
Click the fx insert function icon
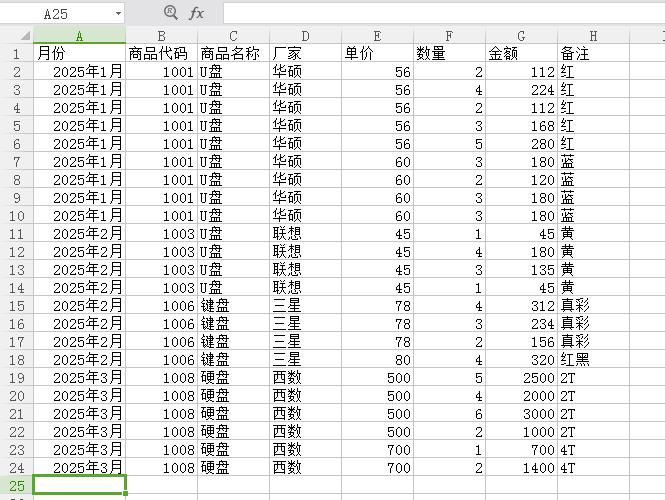[x=196, y=13]
